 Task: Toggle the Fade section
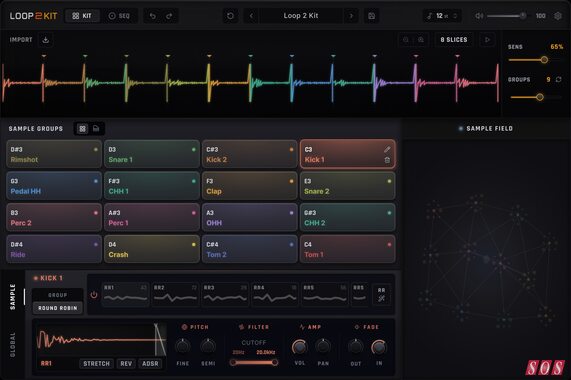click(x=357, y=327)
